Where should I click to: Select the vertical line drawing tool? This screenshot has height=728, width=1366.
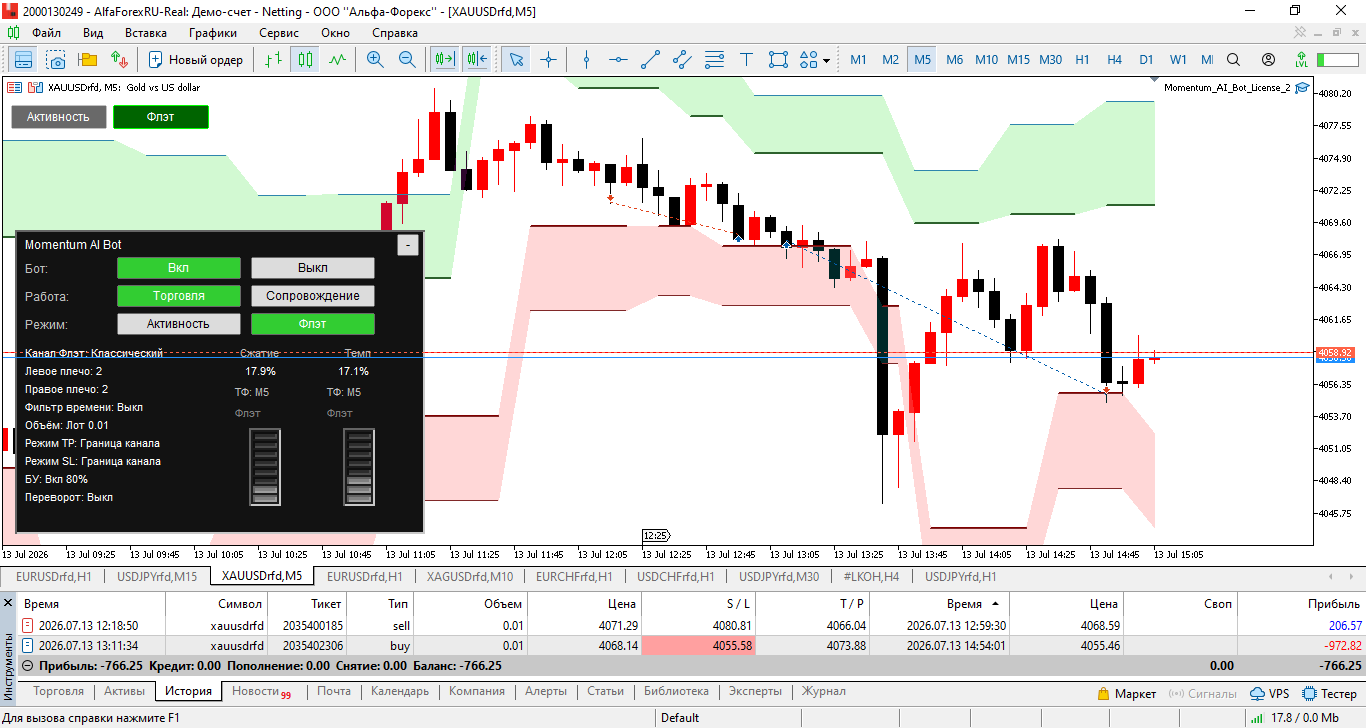[x=587, y=60]
